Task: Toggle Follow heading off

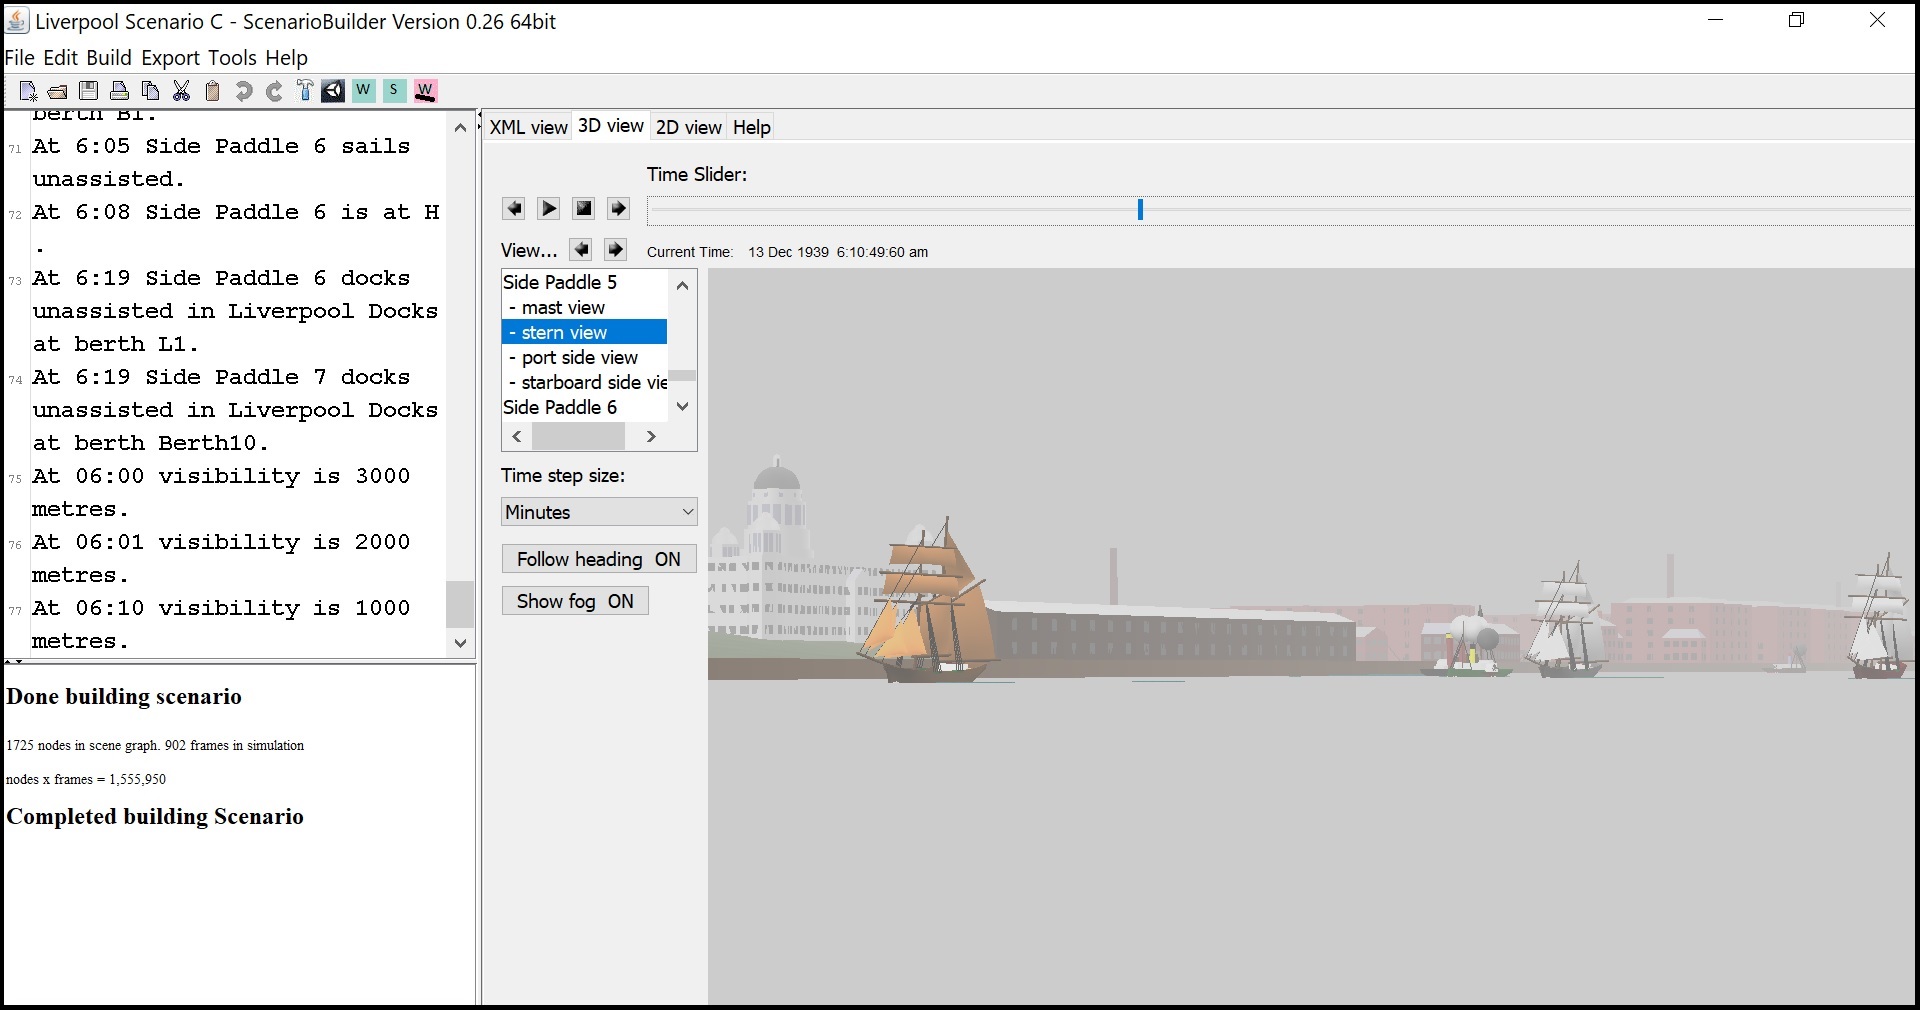Action: (x=599, y=559)
